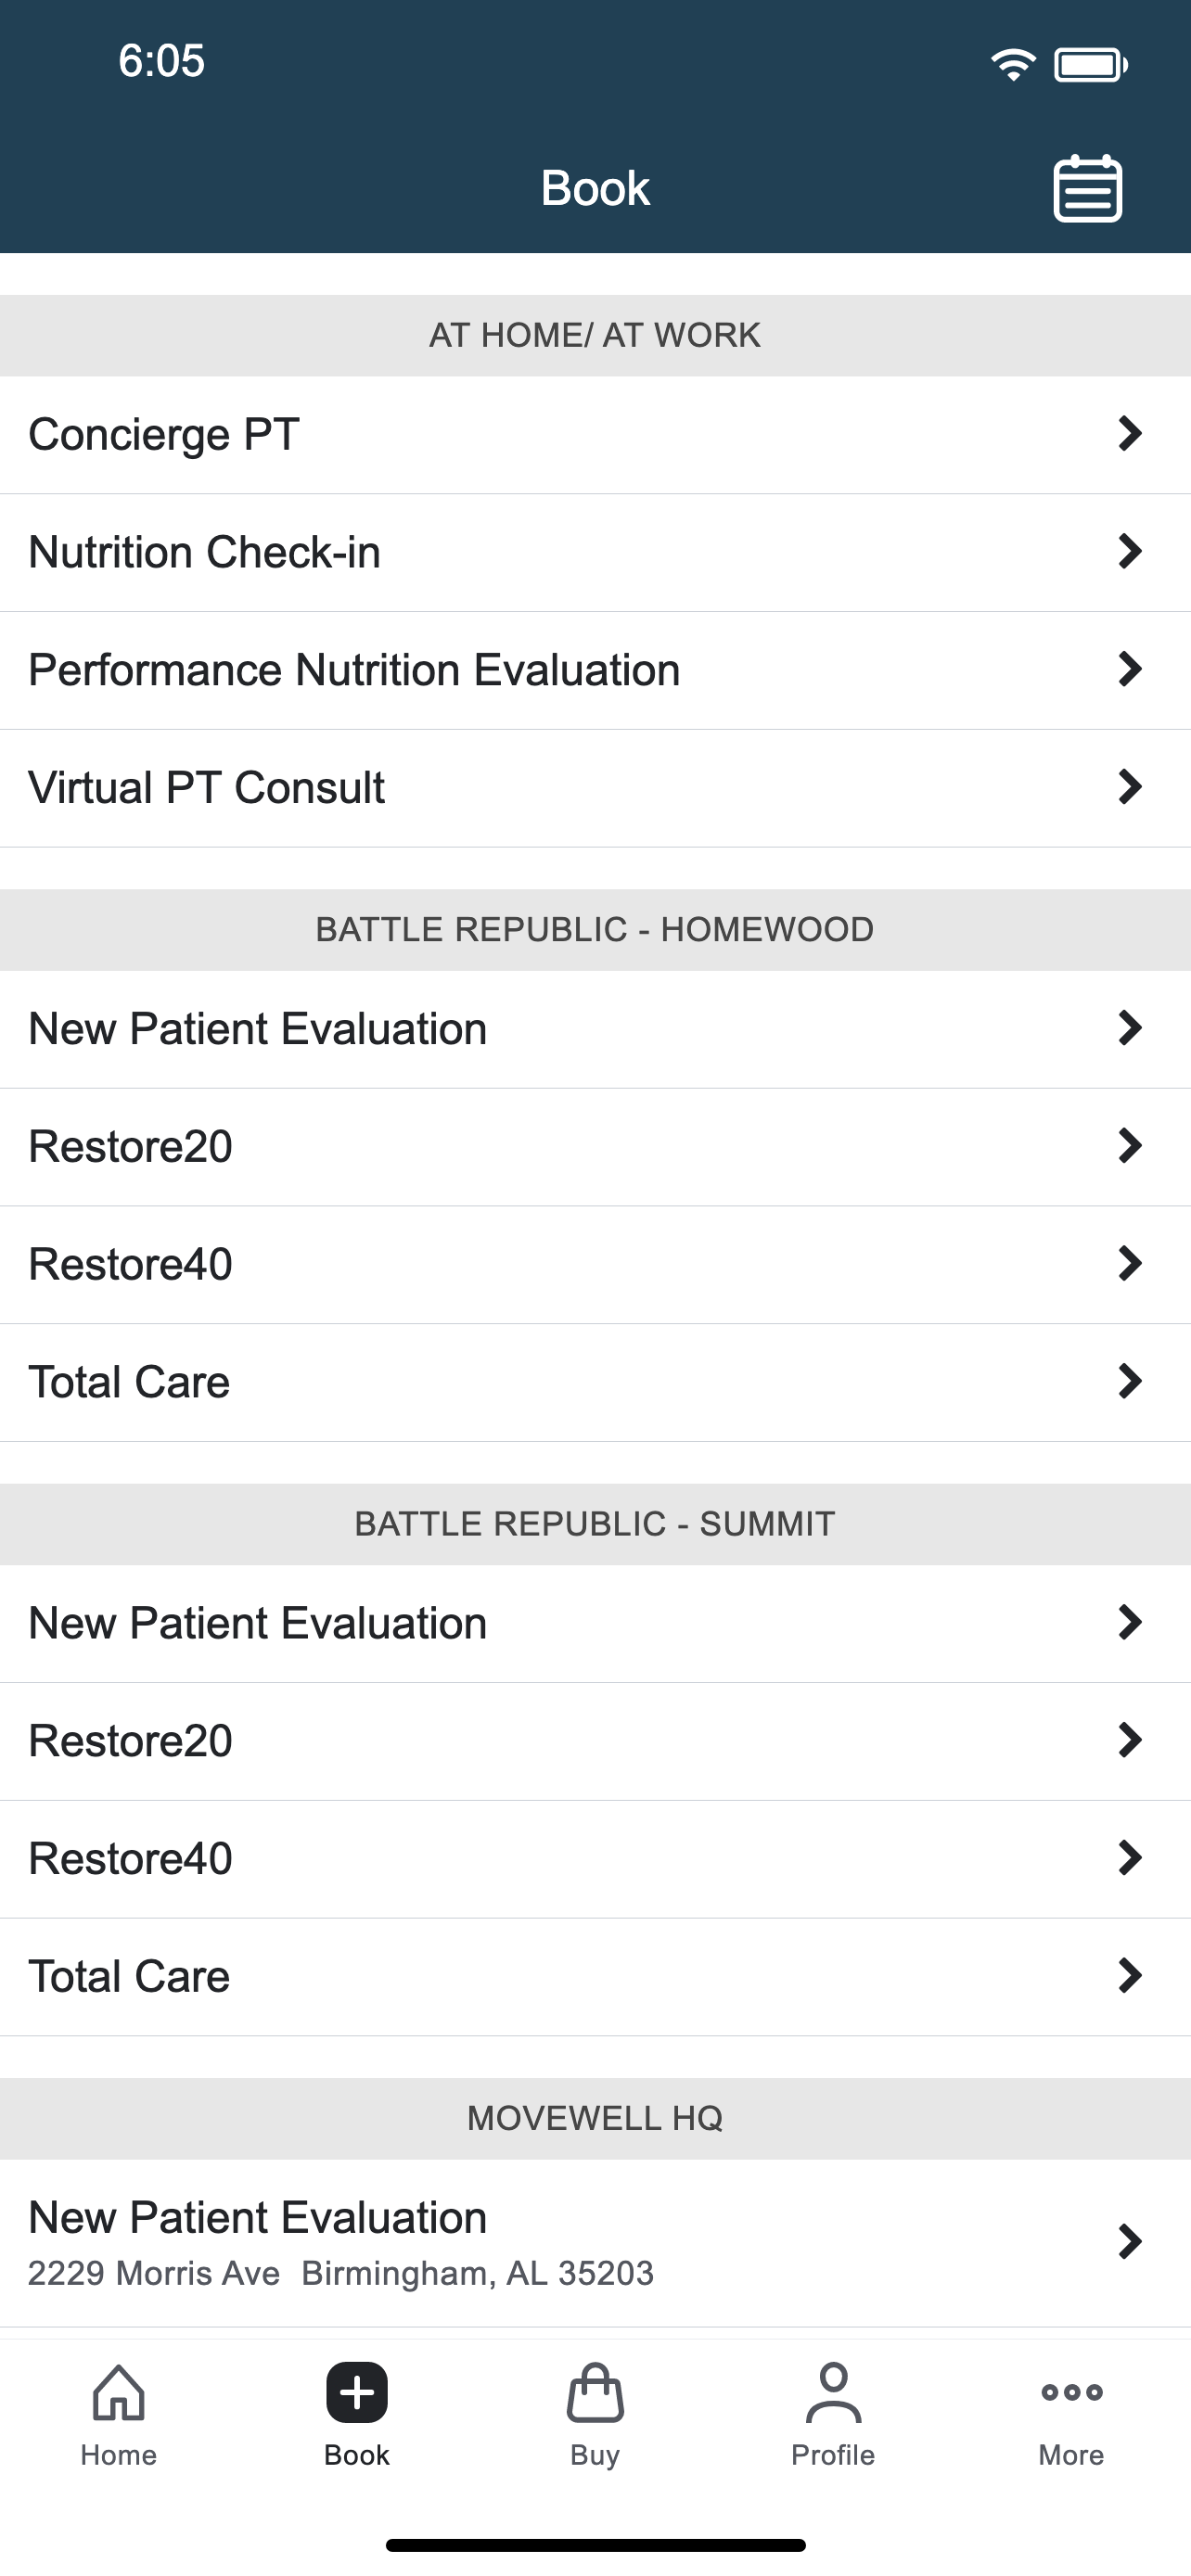Open Summit New Patient Evaluation chevron
The image size is (1191, 2576).
(1130, 1622)
